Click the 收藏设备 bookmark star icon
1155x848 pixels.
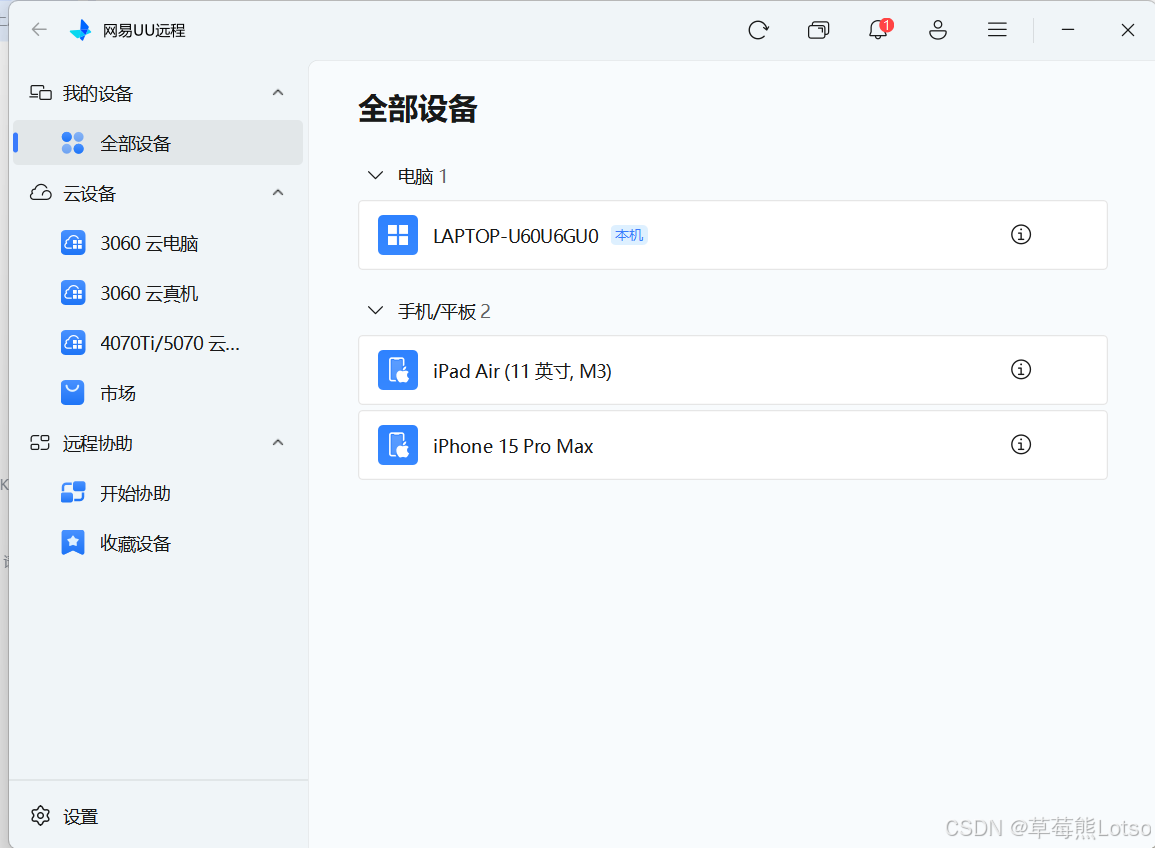point(73,543)
